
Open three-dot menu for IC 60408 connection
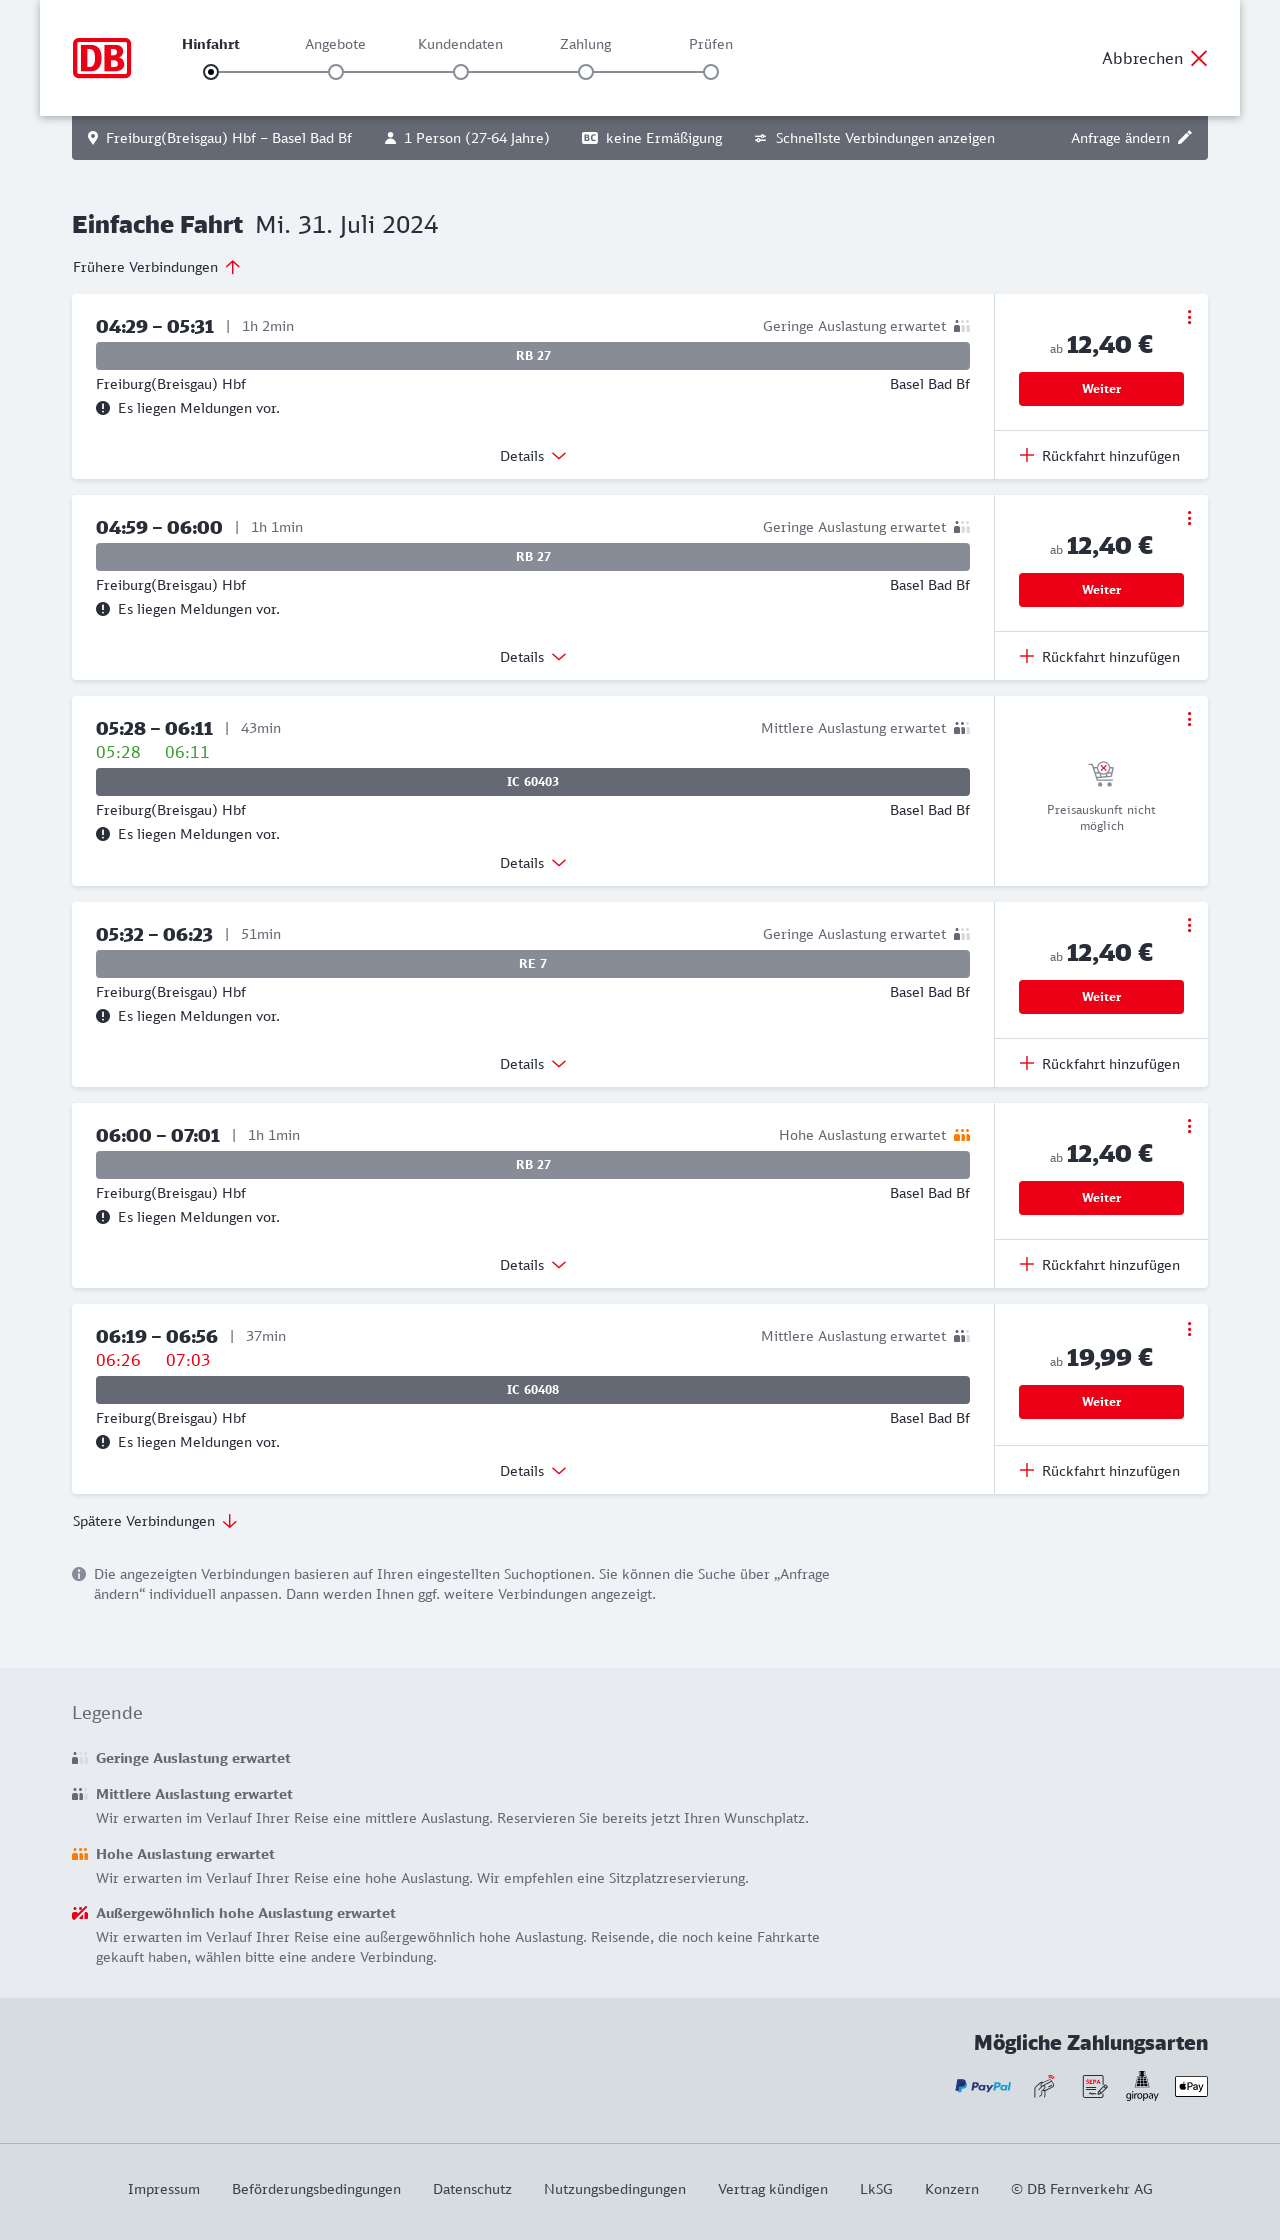tap(1189, 1329)
